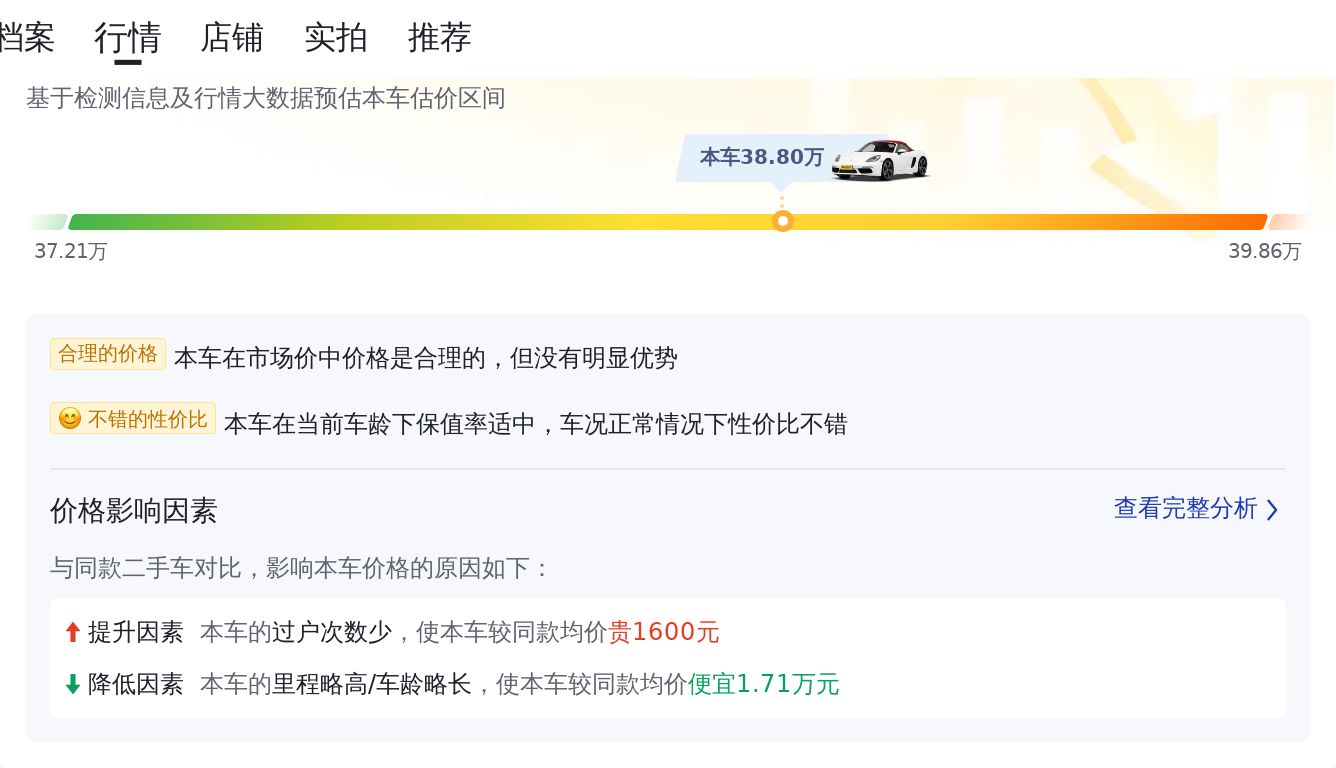Viewport: 1336px width, 768px height.
Task: Switch to the 店铺 tab
Action: click(x=232, y=38)
